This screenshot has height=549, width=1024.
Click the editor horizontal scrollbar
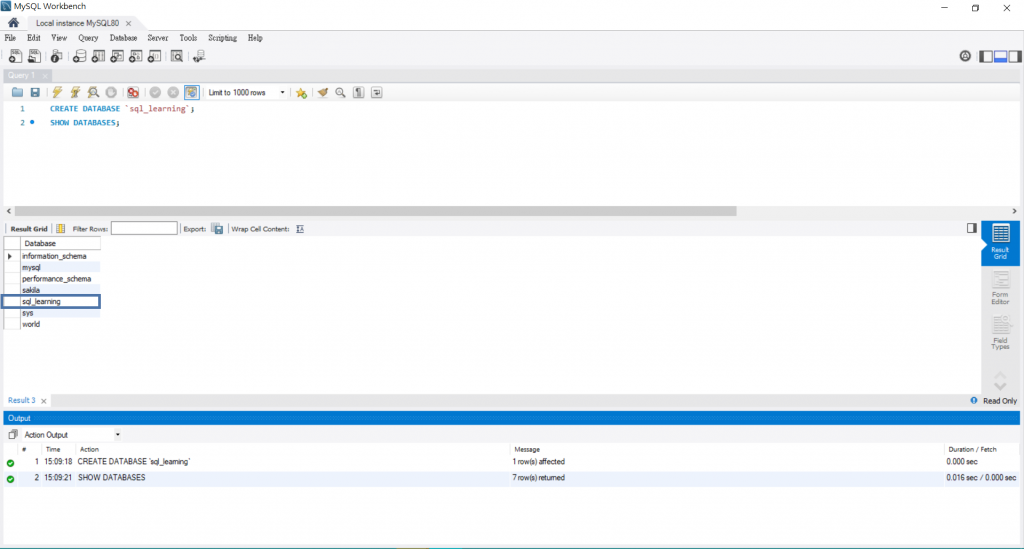[x=376, y=211]
